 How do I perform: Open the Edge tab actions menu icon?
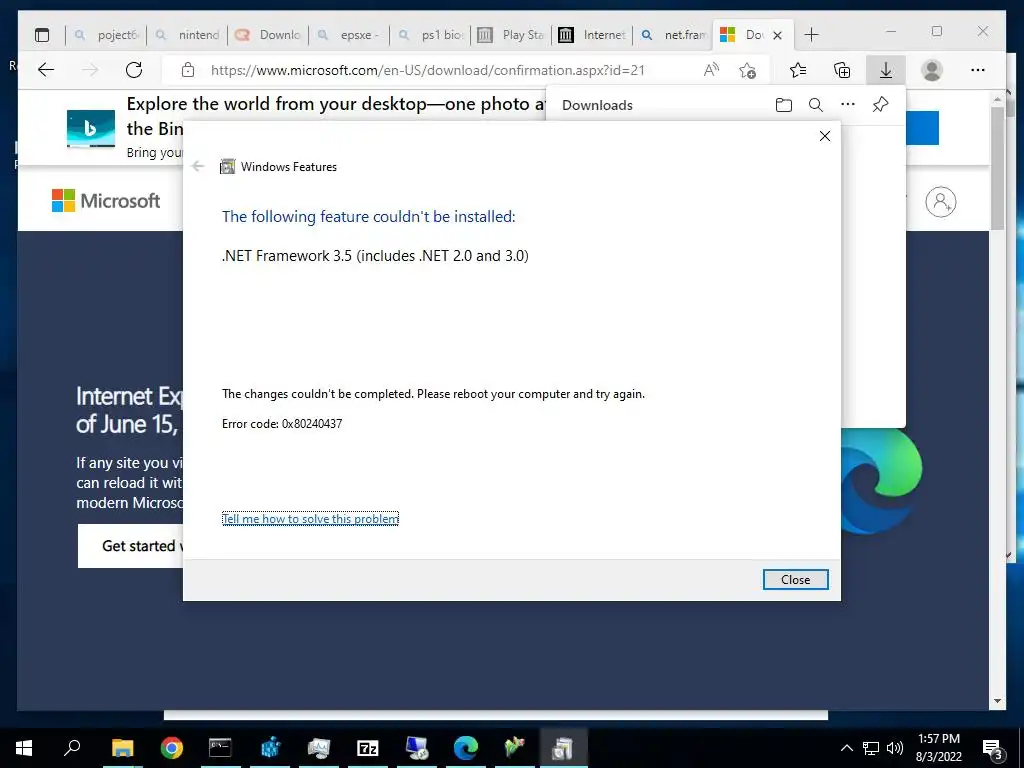pyautogui.click(x=42, y=35)
